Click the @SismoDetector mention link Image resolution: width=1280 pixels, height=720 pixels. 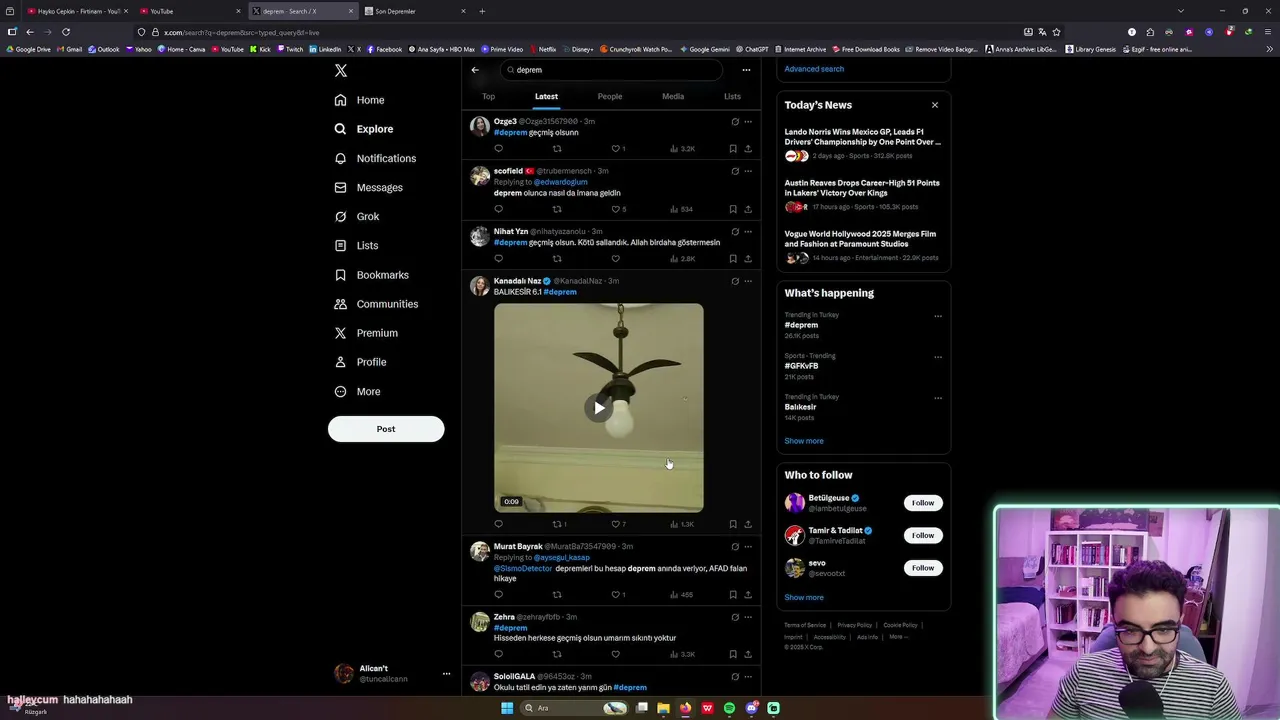523,568
